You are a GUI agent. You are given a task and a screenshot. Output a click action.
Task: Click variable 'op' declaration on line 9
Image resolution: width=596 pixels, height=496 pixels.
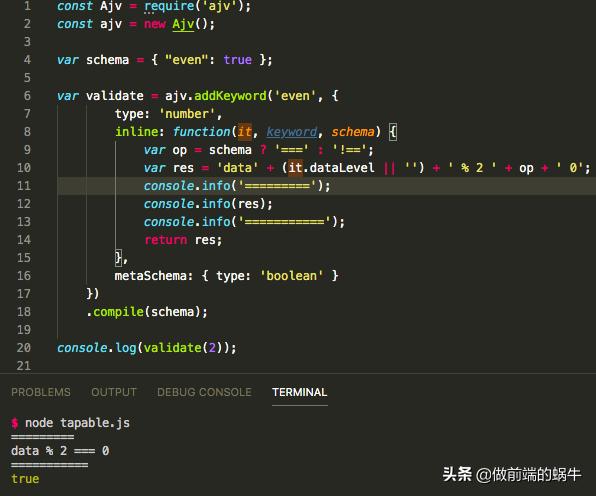(180, 150)
